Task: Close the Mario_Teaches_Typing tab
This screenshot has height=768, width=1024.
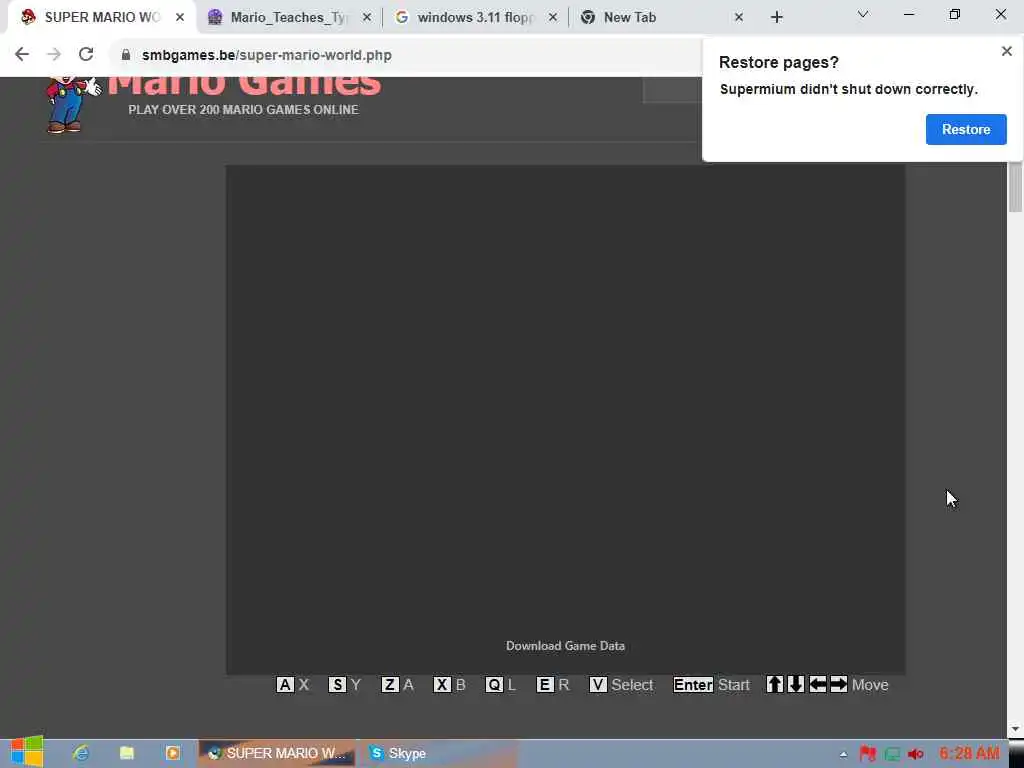Action: [x=366, y=18]
